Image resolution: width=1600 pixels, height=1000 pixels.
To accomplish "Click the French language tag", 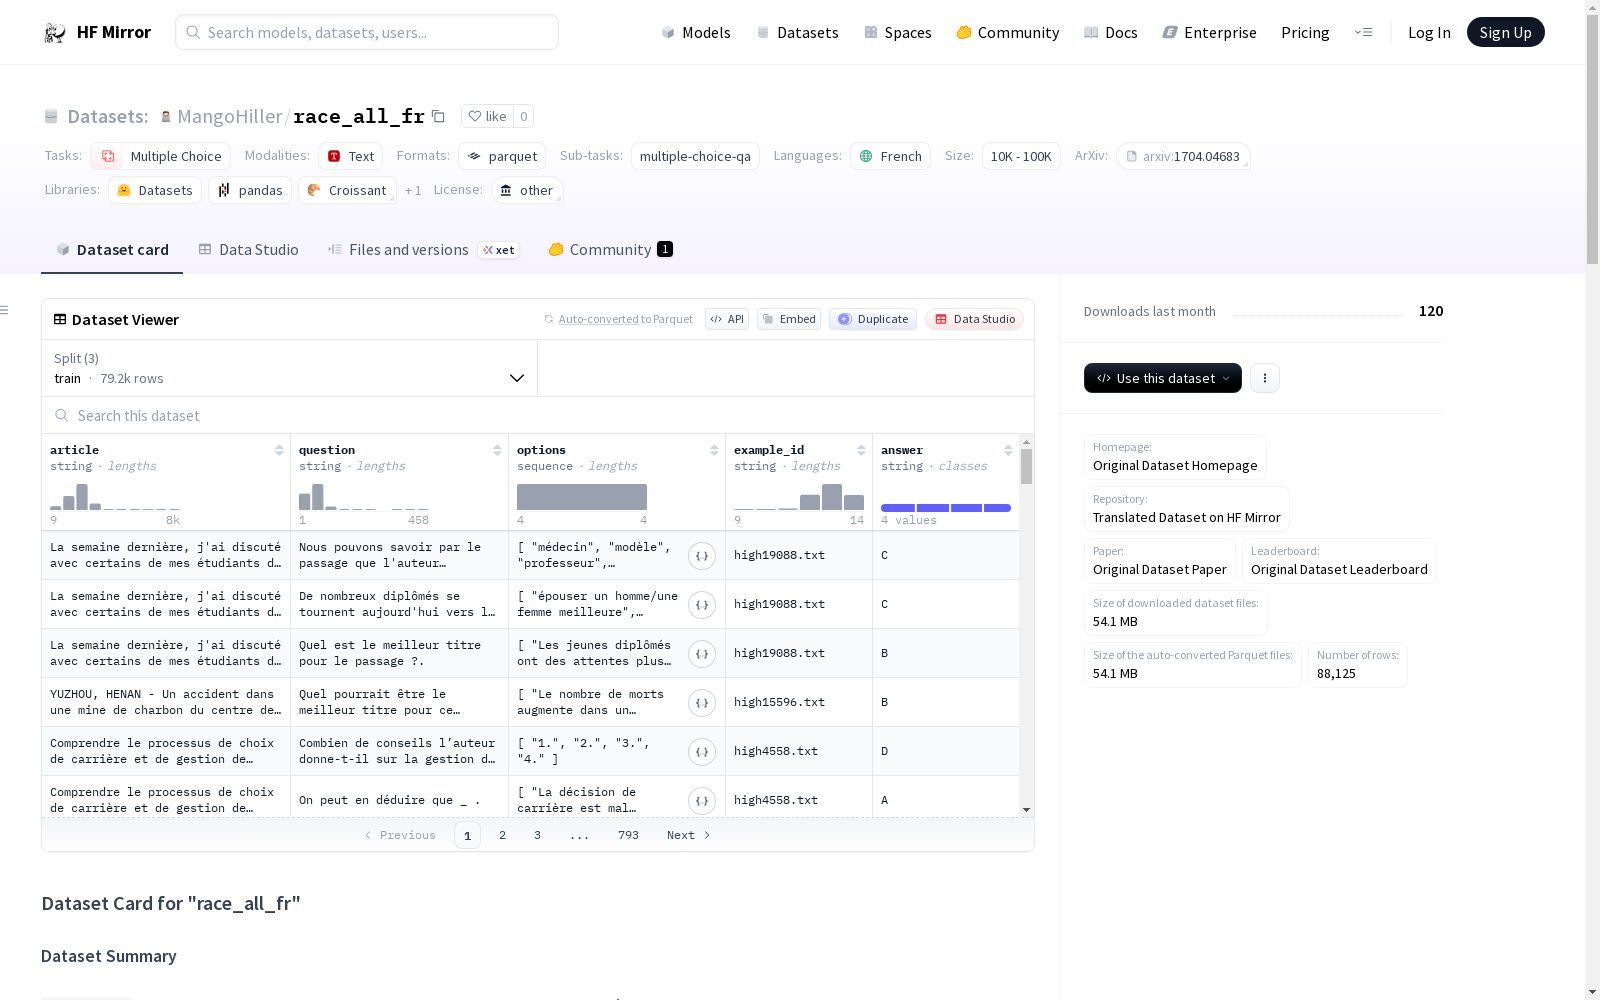I will pos(890,156).
